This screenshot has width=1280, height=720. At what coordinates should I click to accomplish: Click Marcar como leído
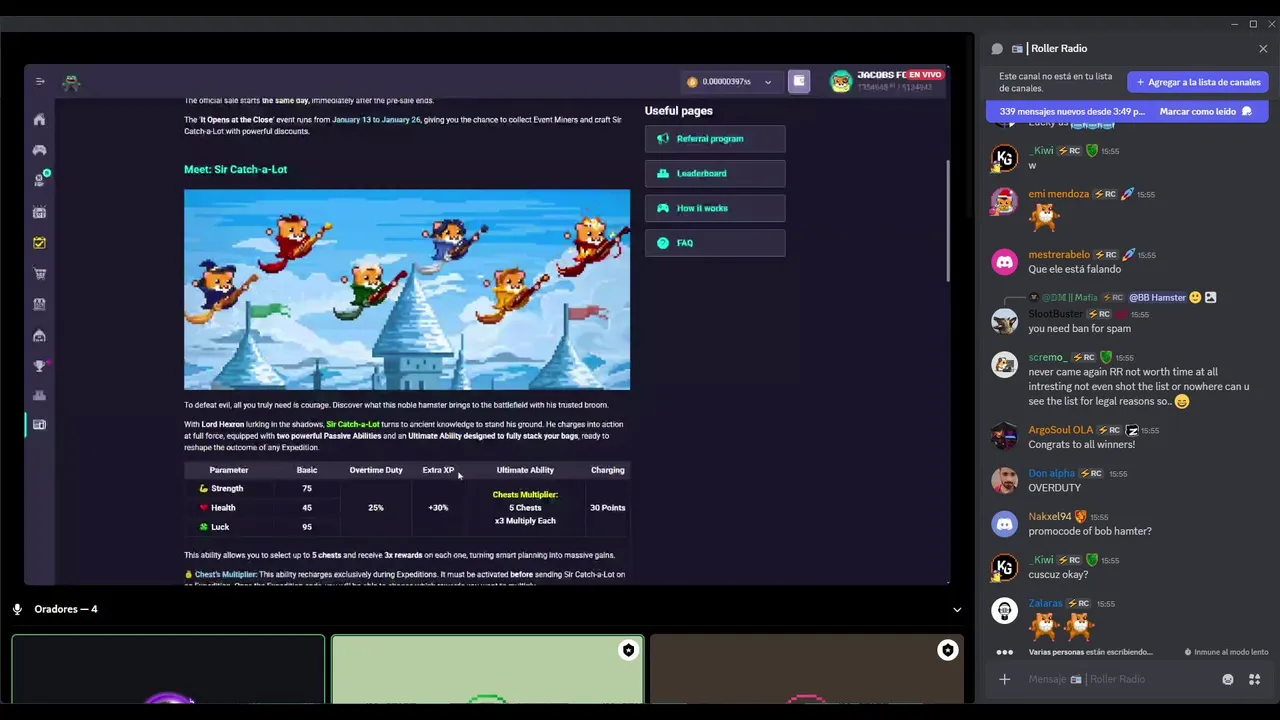point(1205,112)
